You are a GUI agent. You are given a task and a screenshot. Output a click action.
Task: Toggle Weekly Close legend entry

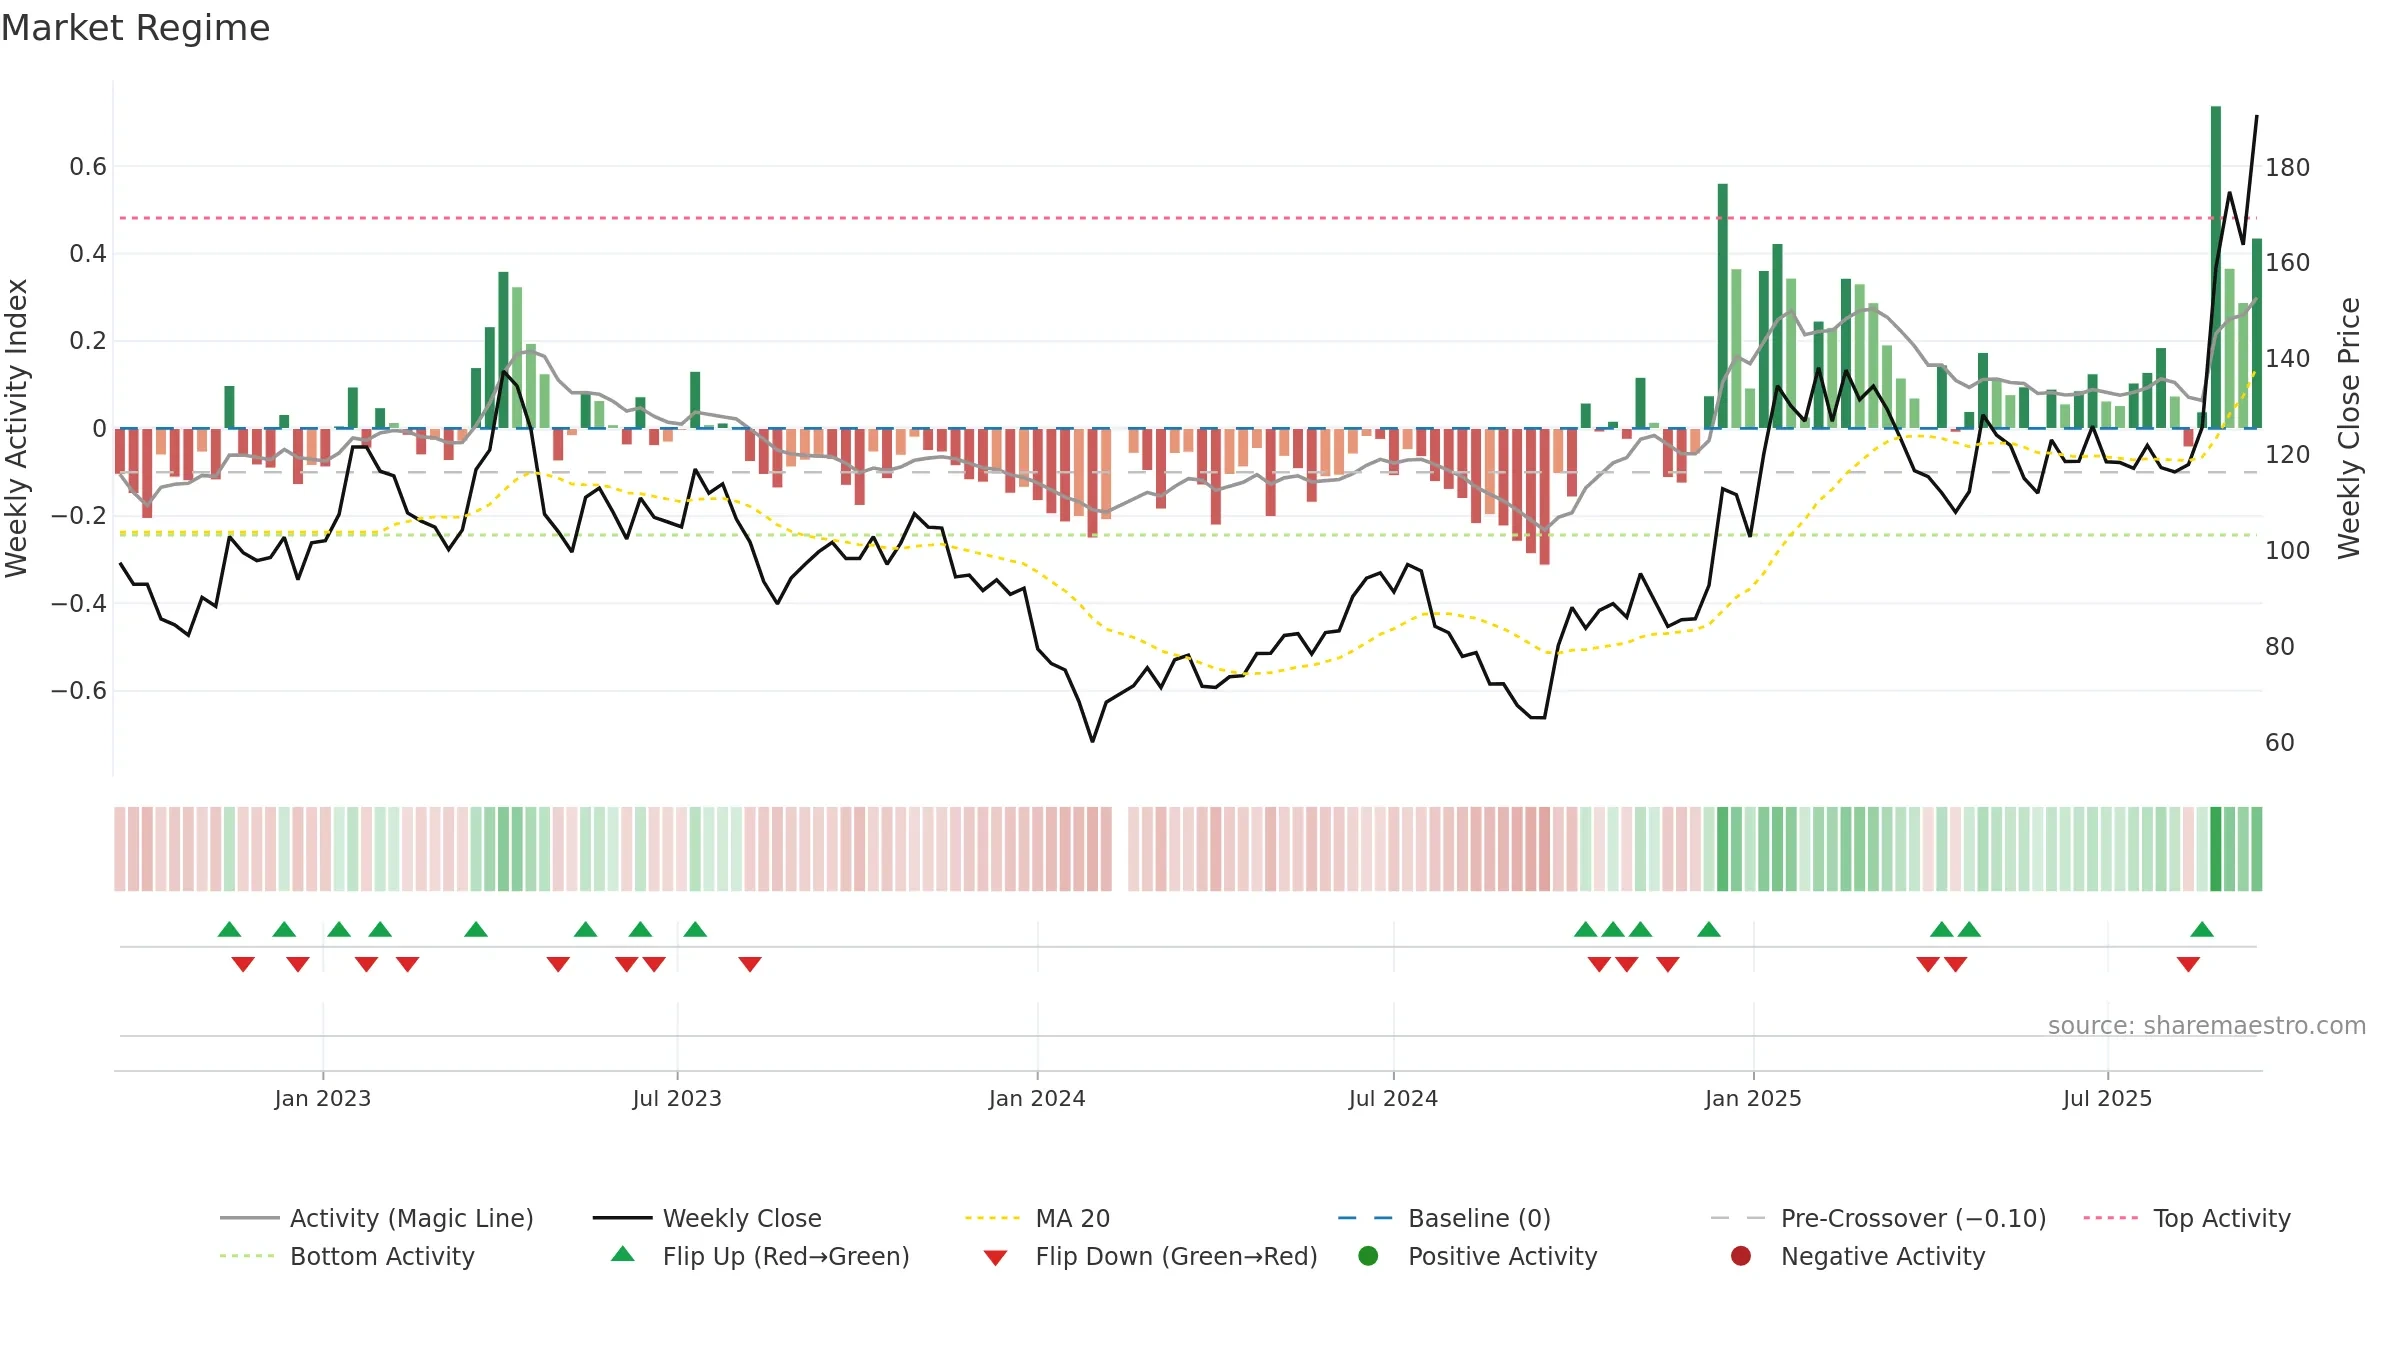(707, 1218)
